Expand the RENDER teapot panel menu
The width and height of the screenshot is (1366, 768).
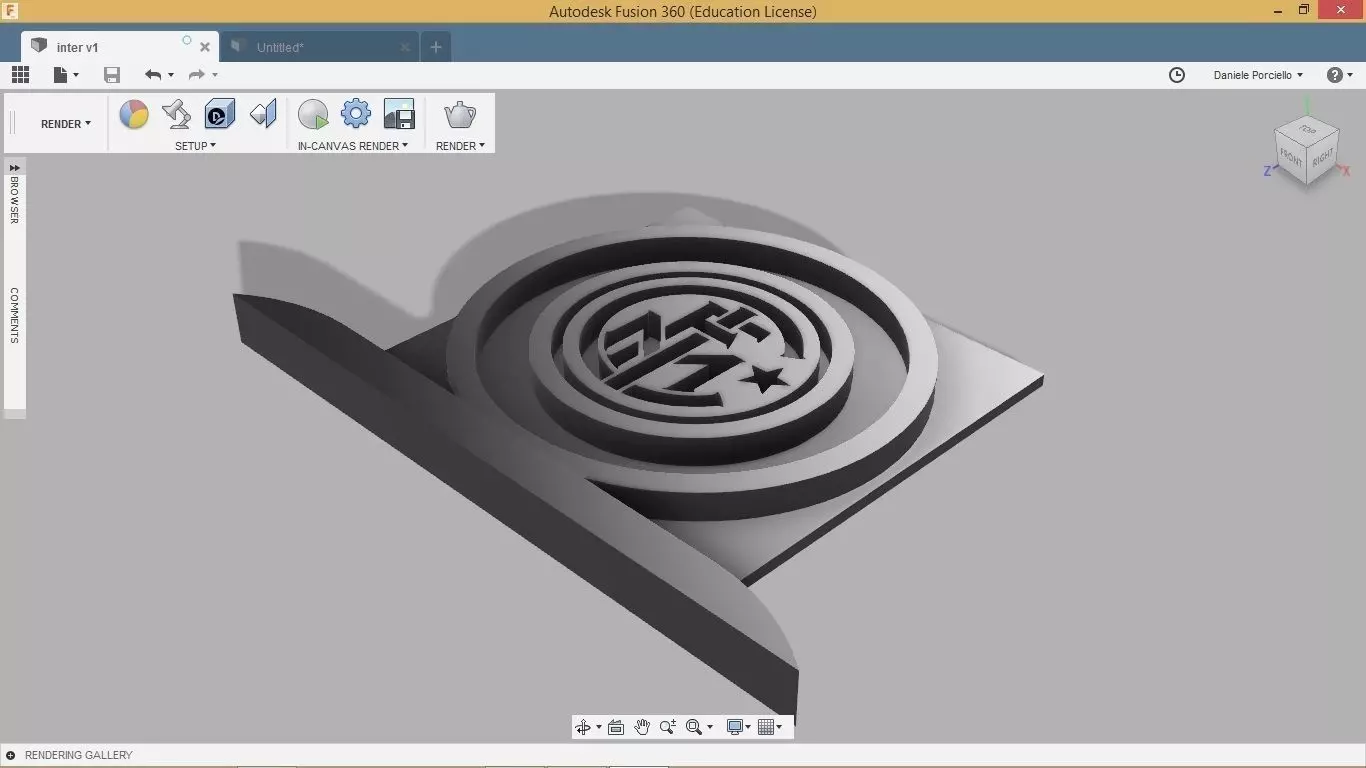[460, 146]
